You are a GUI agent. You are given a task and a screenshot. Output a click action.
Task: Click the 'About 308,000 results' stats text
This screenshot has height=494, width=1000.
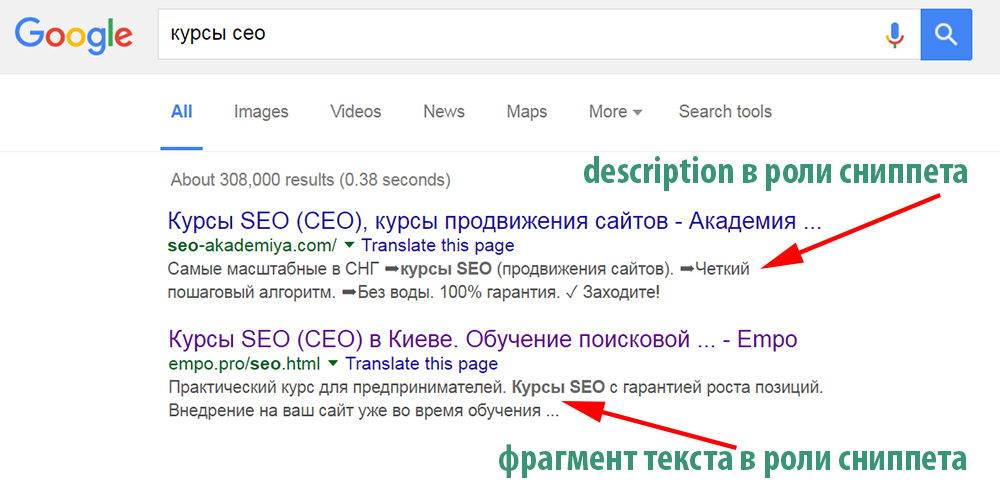click(310, 180)
